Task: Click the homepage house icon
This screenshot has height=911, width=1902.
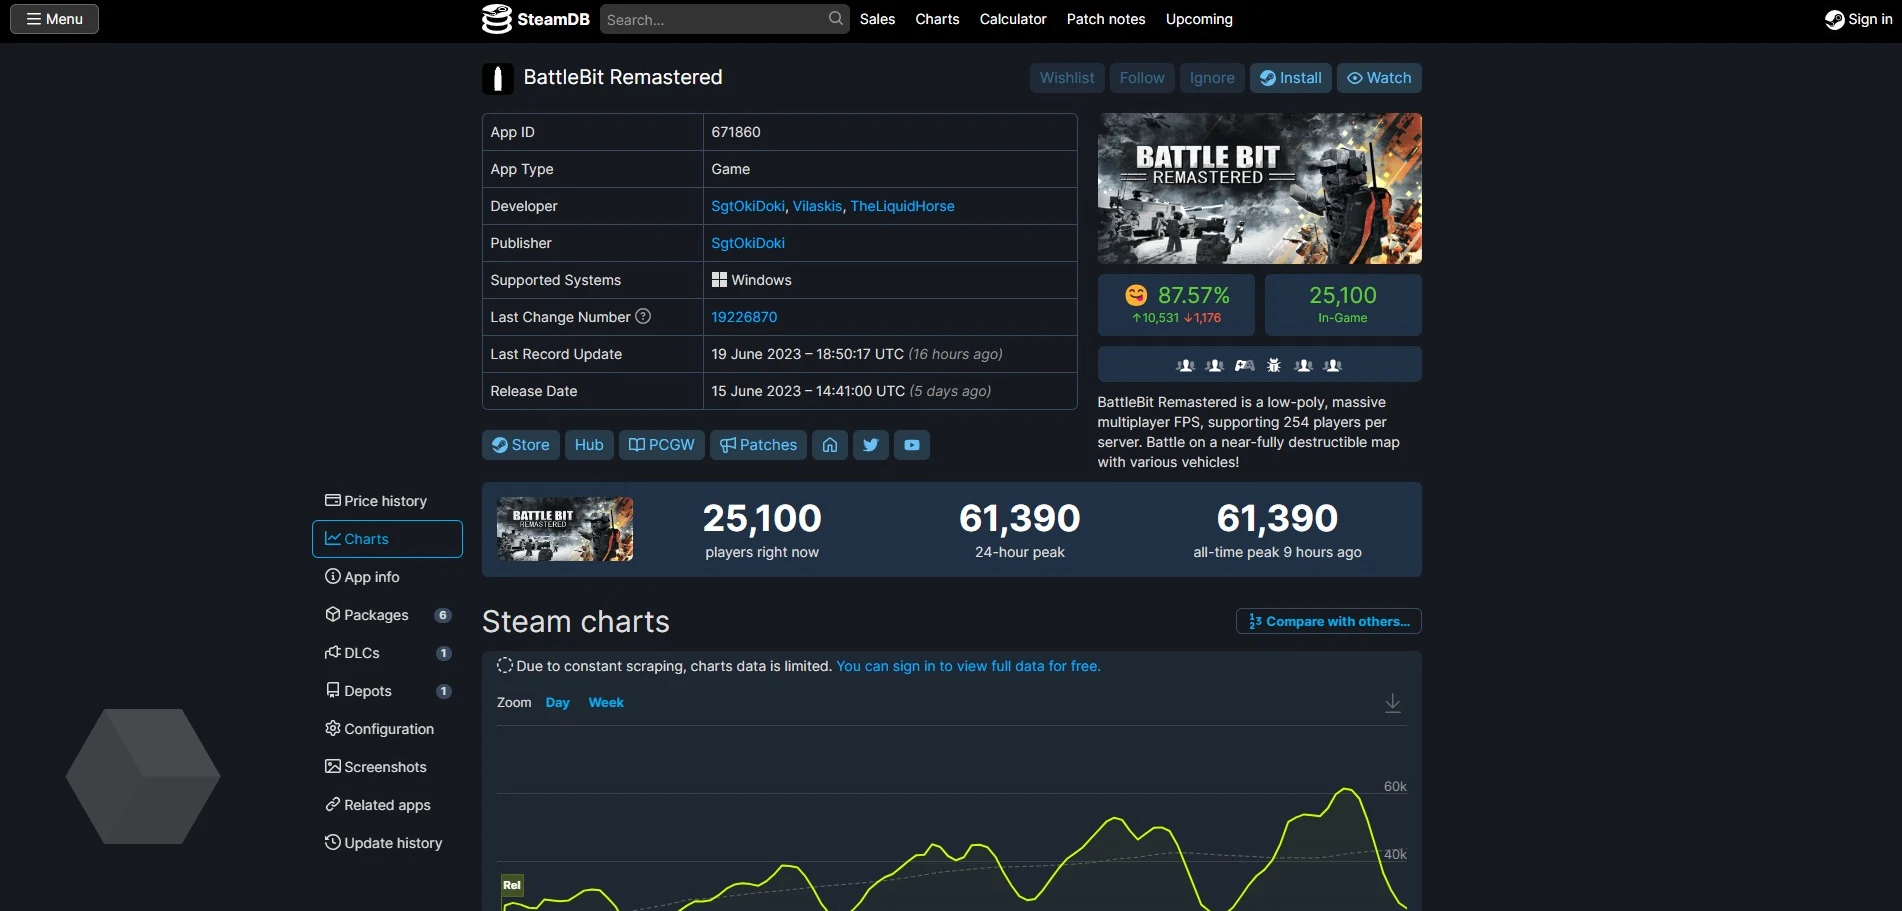Action: point(830,445)
